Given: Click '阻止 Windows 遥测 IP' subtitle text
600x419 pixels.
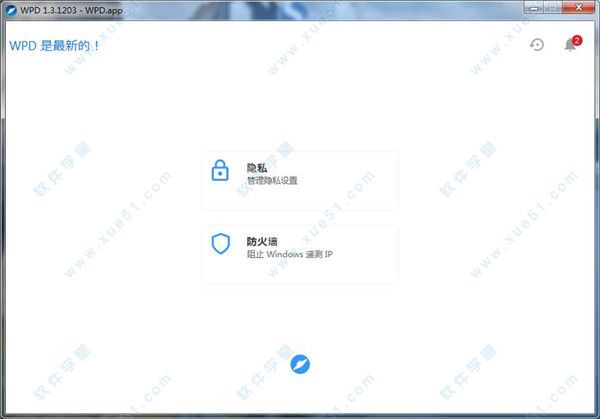Looking at the screenshot, I should (290, 254).
